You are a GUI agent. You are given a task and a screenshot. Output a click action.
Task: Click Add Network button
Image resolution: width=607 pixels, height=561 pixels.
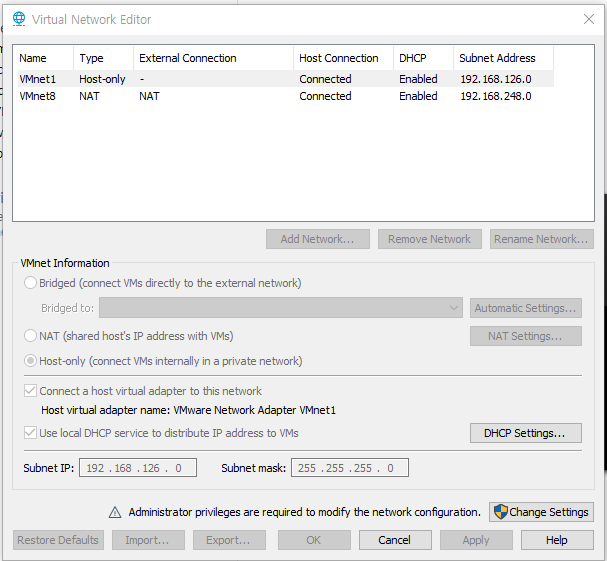pos(317,239)
